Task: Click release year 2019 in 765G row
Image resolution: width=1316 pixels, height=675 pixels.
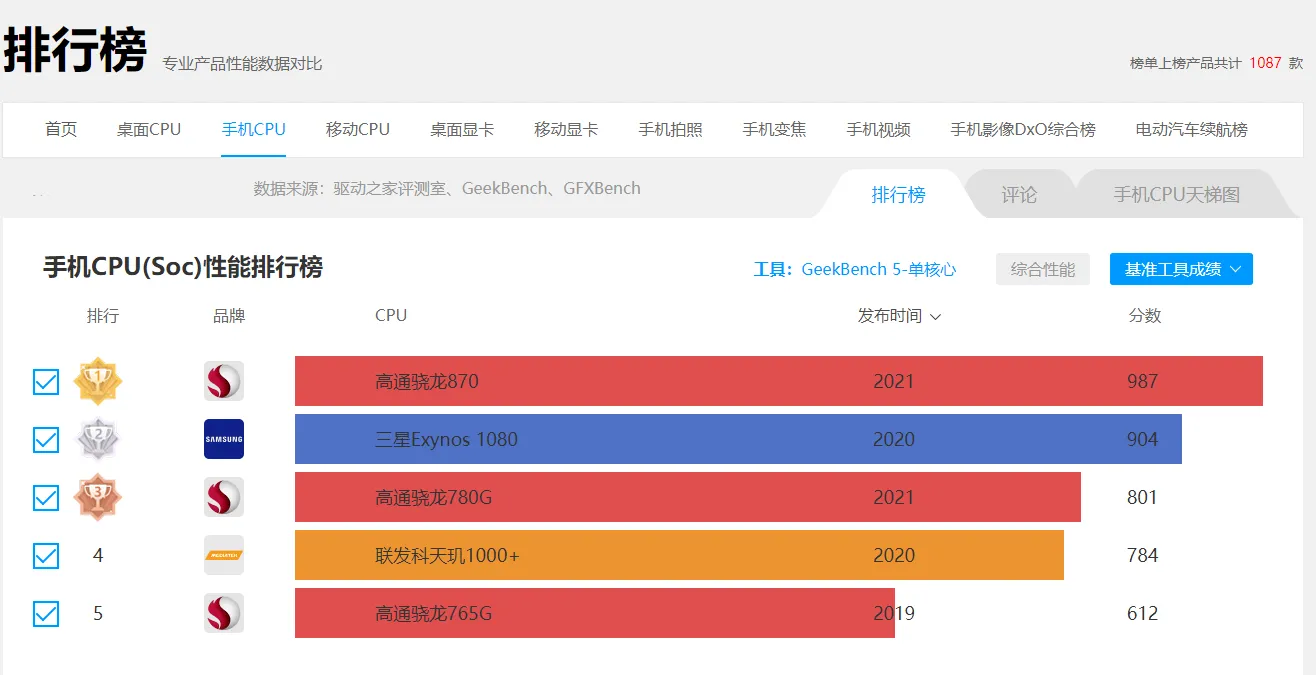Action: pyautogui.click(x=894, y=613)
